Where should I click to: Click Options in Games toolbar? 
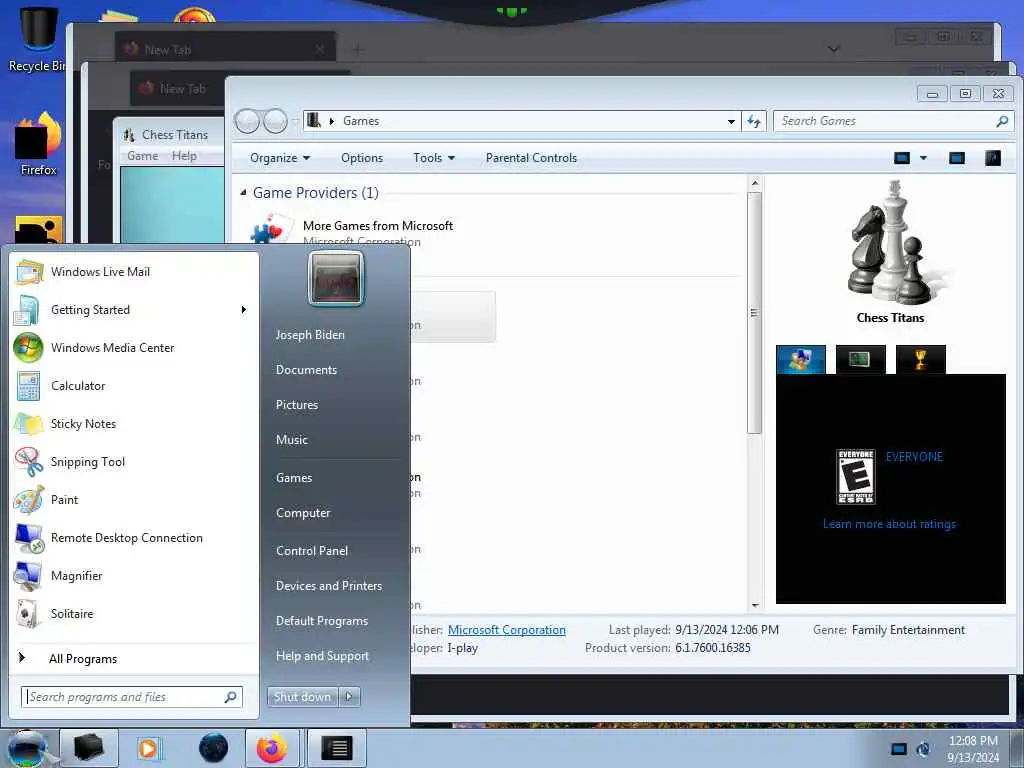tap(362, 158)
